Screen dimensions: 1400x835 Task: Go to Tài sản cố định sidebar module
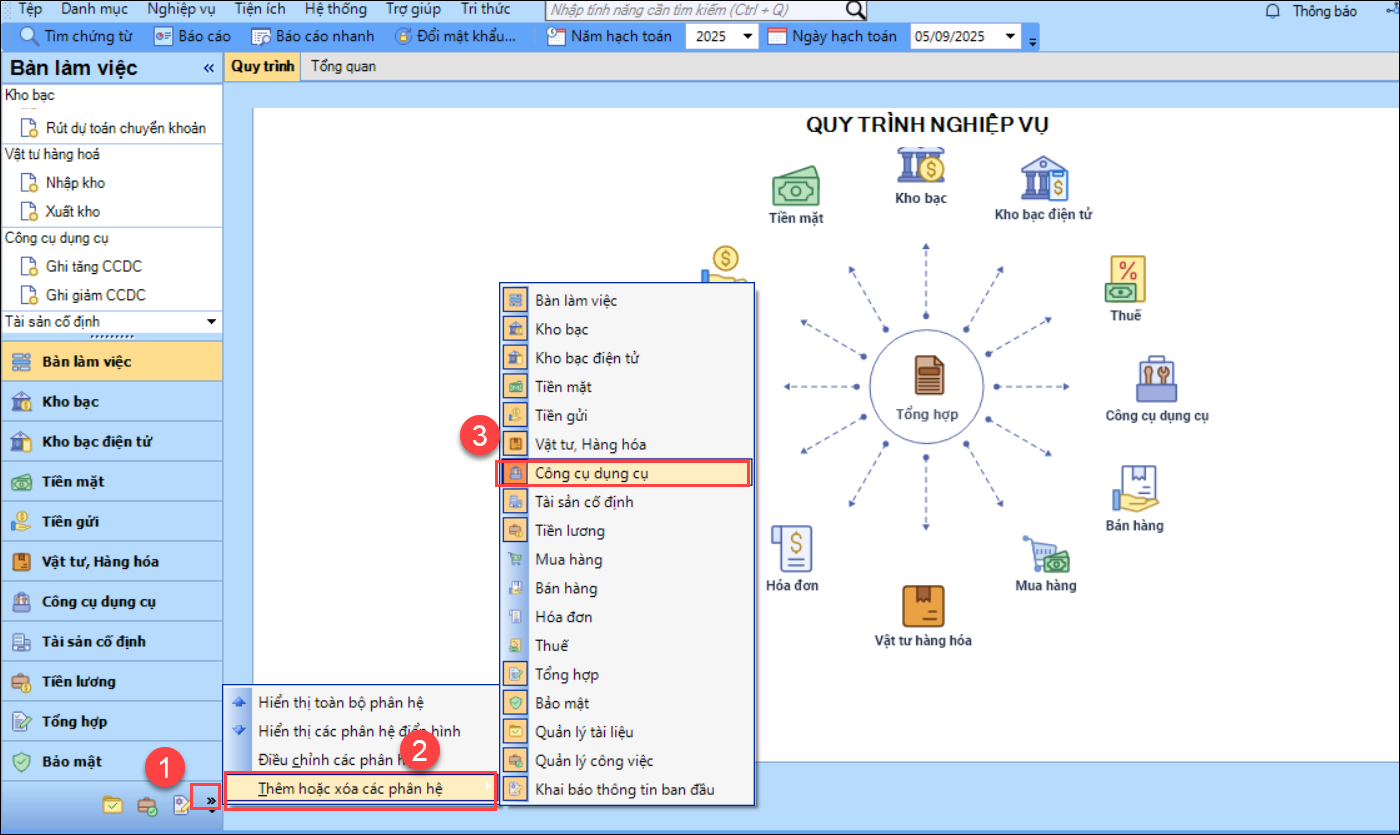(112, 641)
